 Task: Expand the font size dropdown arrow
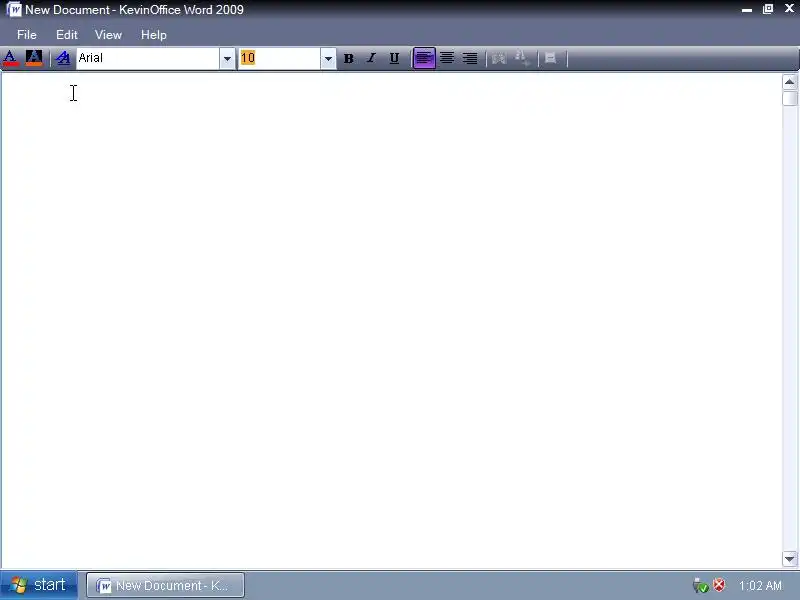point(328,59)
